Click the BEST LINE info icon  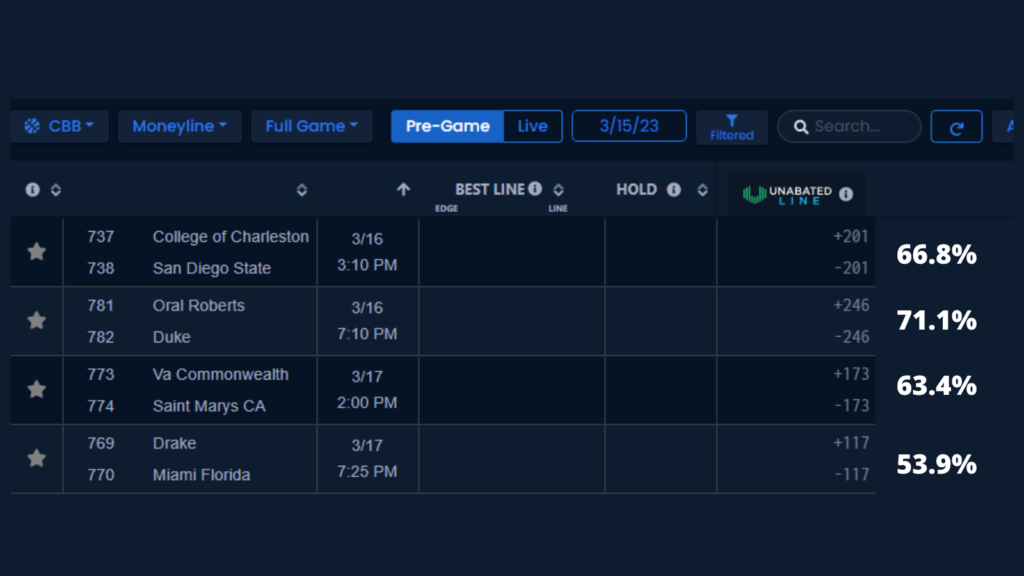(536, 189)
